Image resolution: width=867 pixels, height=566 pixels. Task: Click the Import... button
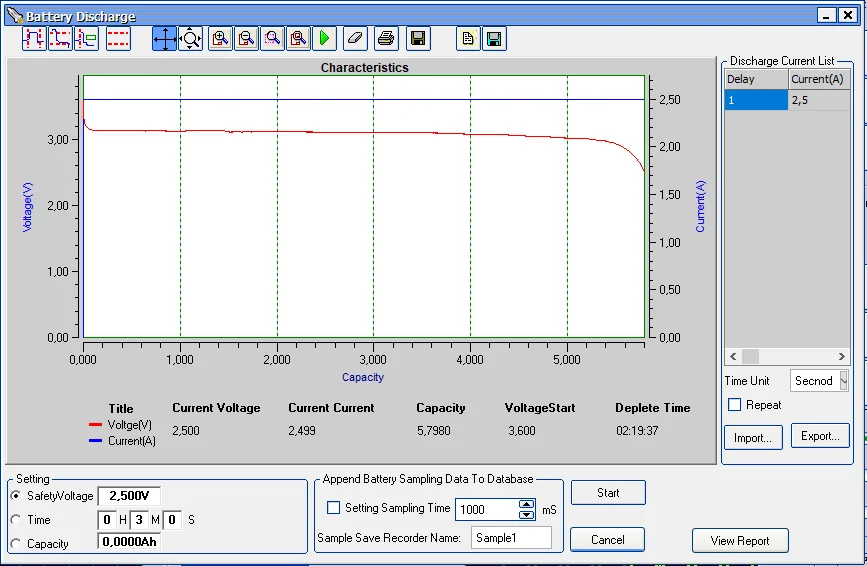point(753,438)
